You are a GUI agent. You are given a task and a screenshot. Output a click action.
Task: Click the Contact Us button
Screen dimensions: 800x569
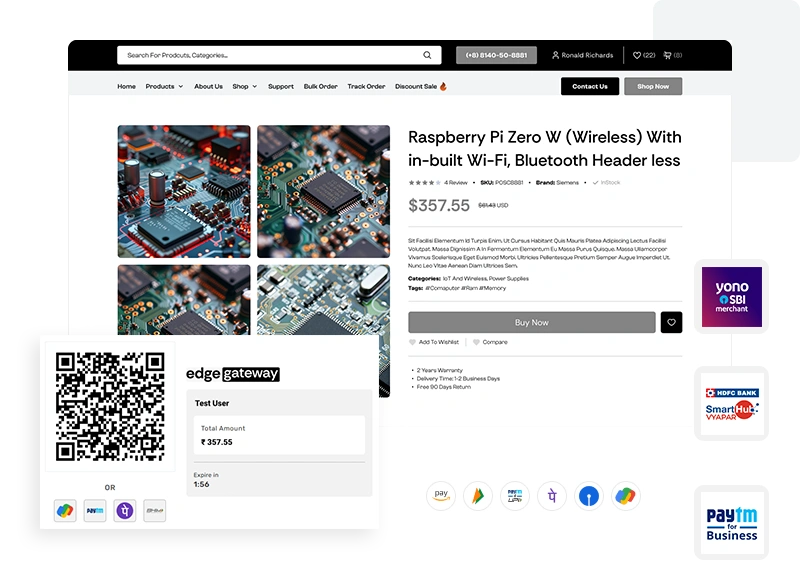(x=590, y=86)
